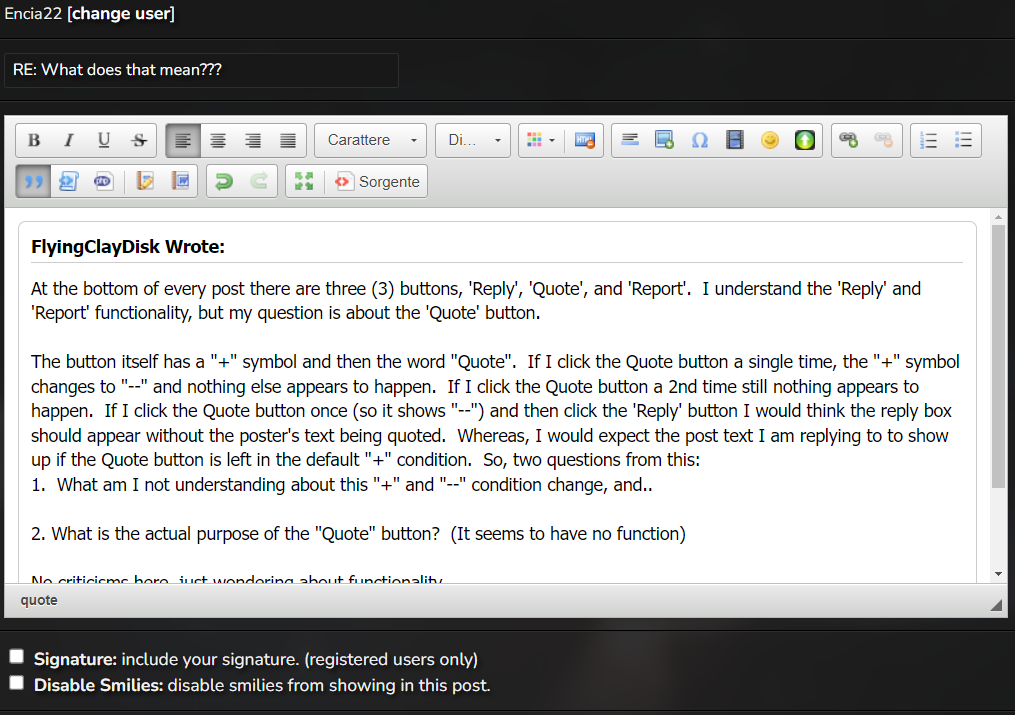Open the Di... font size dropdown
The image size is (1015, 715).
[x=473, y=140]
